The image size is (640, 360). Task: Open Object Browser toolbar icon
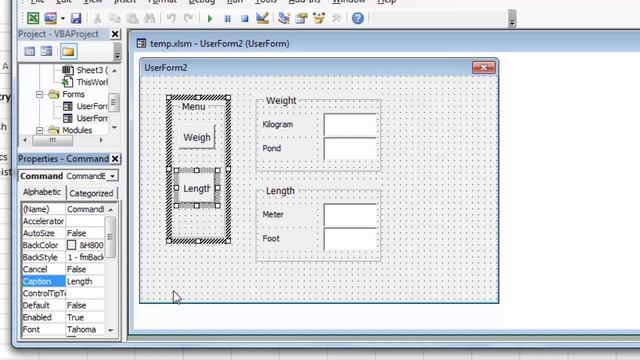(319, 18)
